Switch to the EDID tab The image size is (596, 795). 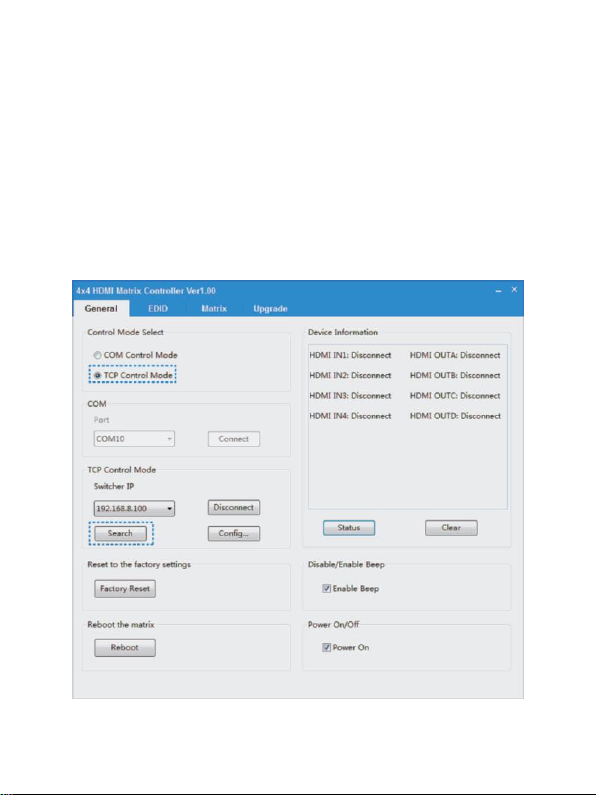tap(158, 309)
